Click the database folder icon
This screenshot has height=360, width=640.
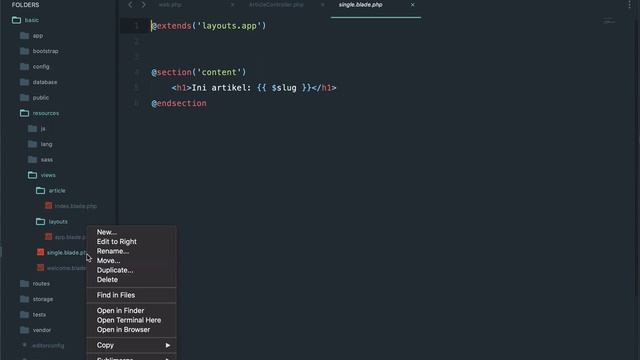point(24,82)
